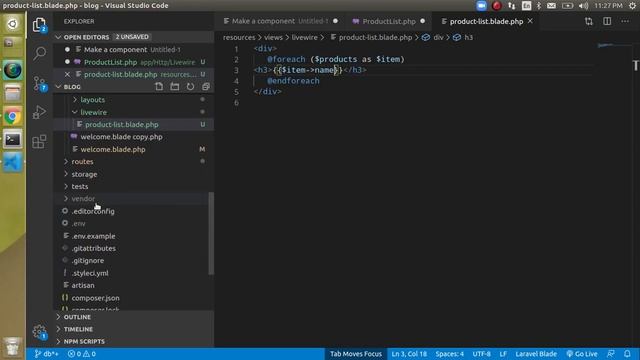The image size is (640, 360).
Task: Open Visual Studio Code dock icon
Action: tap(12, 163)
